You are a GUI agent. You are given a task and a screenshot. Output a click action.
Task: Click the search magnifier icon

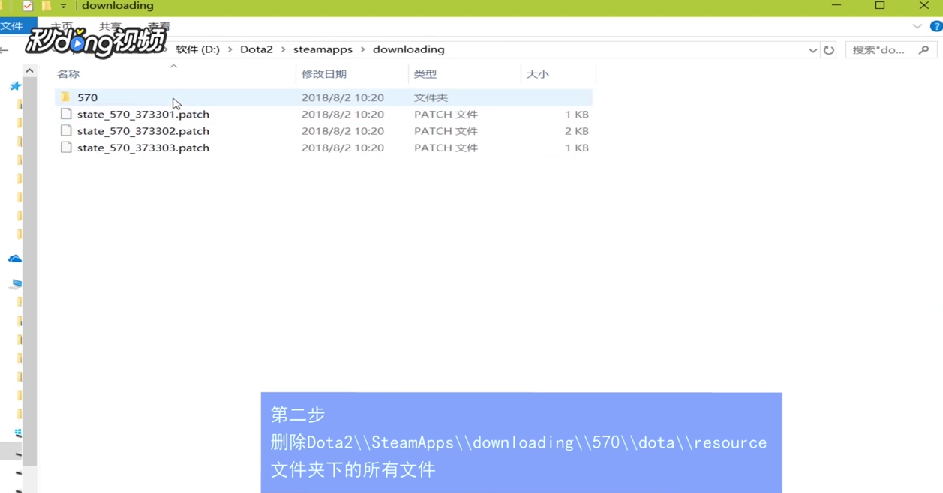point(924,50)
